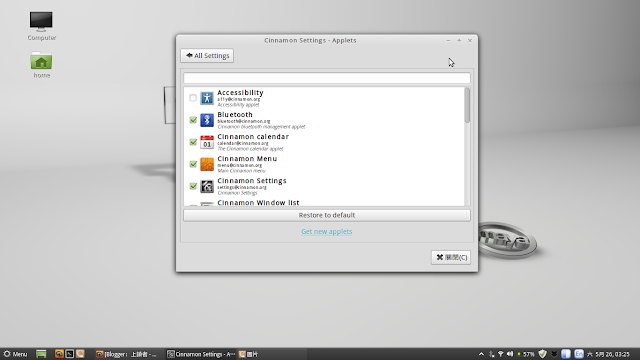Click the applets list vertical scrollbar
The width and height of the screenshot is (640, 360).
click(x=467, y=105)
